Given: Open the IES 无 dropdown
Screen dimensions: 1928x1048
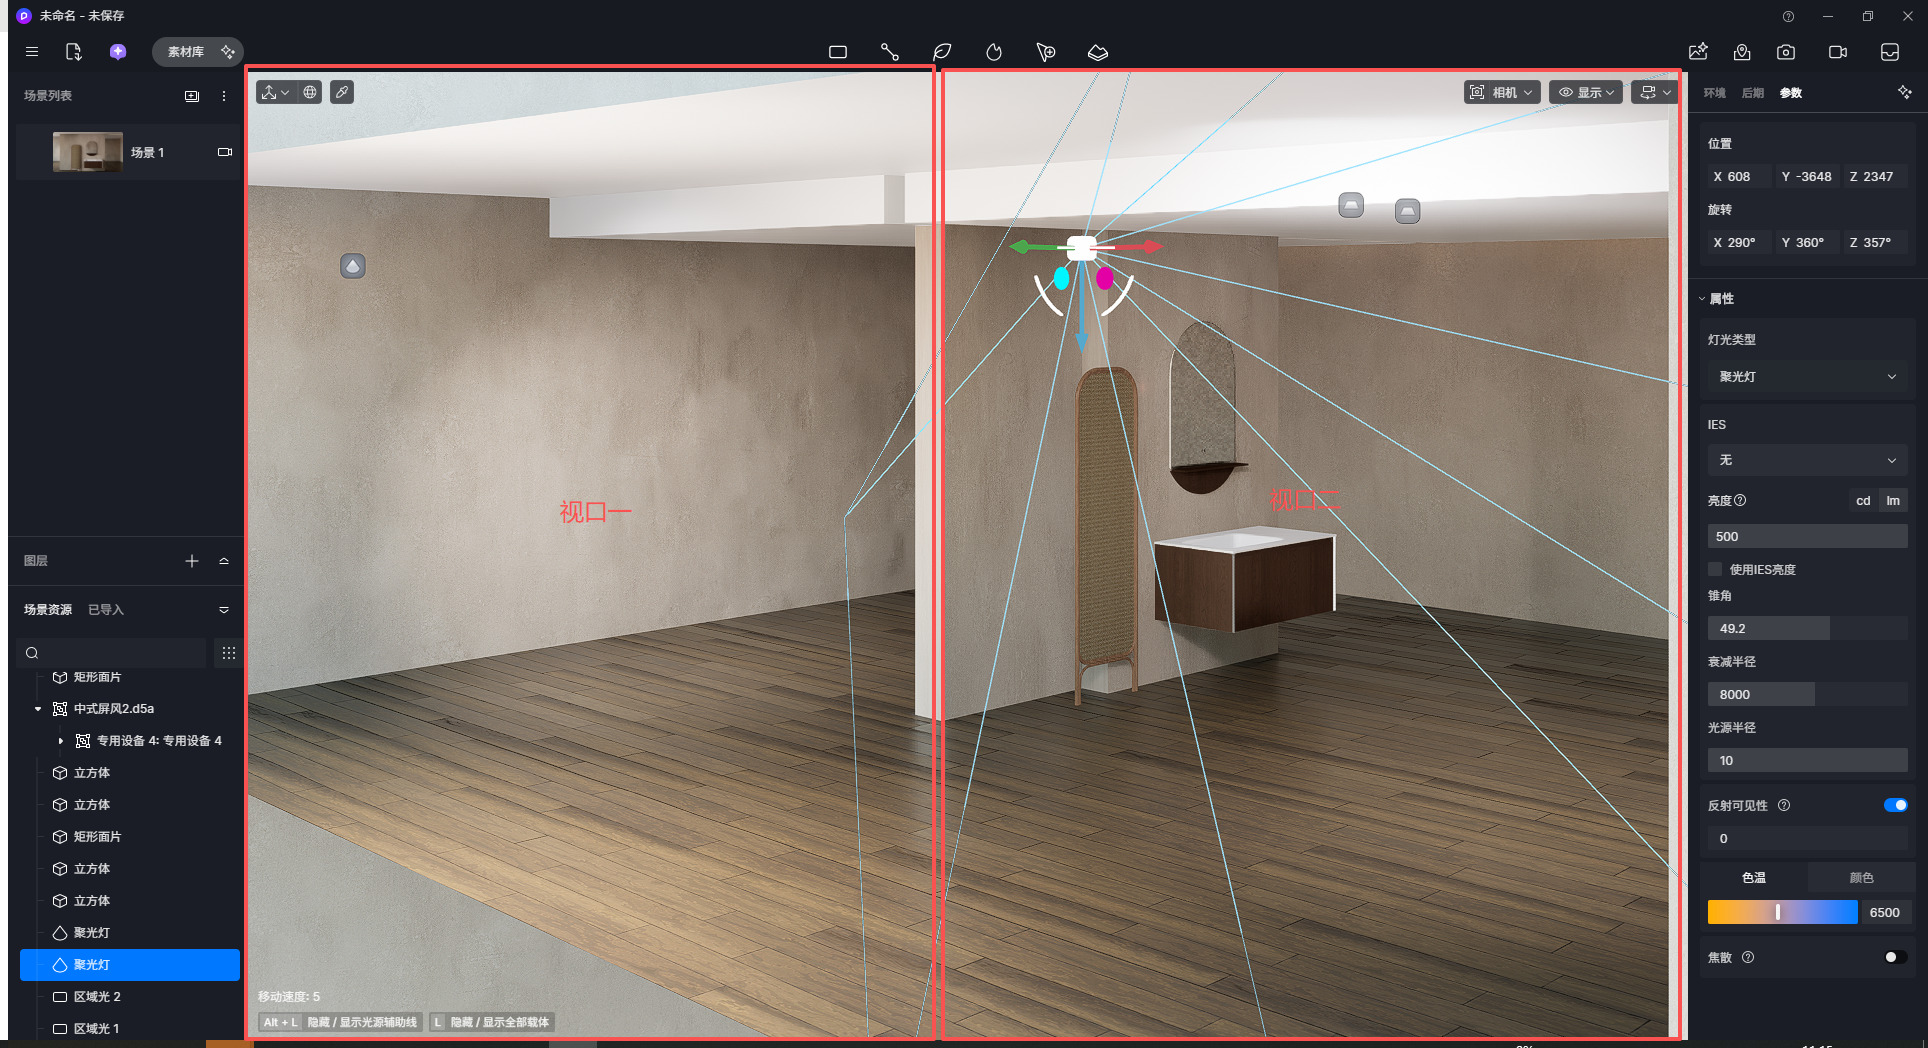Looking at the screenshot, I should pyautogui.click(x=1806, y=460).
